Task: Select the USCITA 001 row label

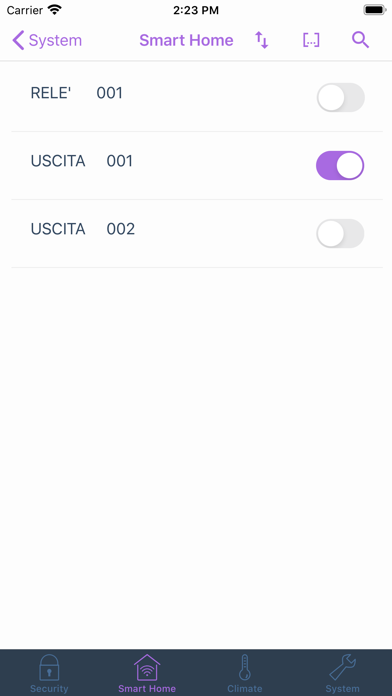Action: coord(82,161)
